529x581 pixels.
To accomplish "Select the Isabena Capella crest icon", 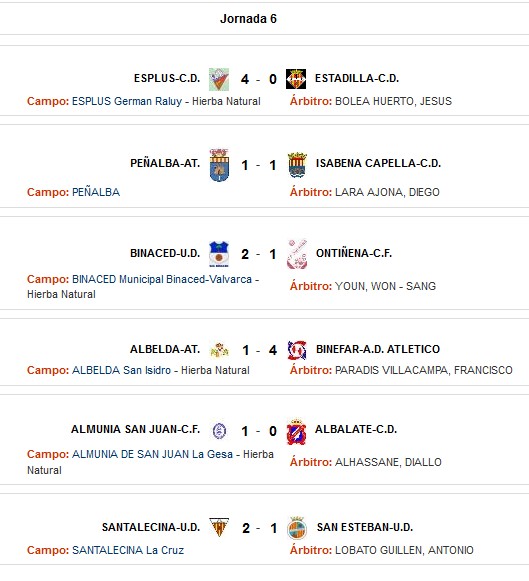I will pyautogui.click(x=297, y=165).
